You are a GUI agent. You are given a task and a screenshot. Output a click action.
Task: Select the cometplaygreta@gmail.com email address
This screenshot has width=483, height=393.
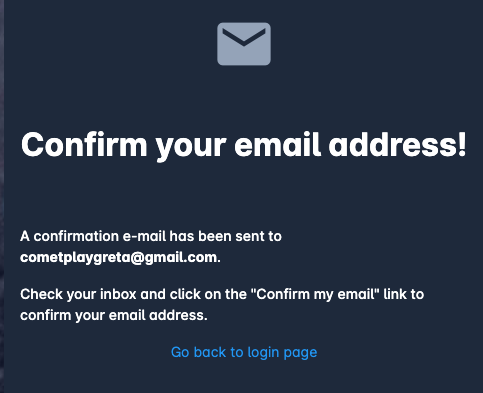pyautogui.click(x=119, y=258)
